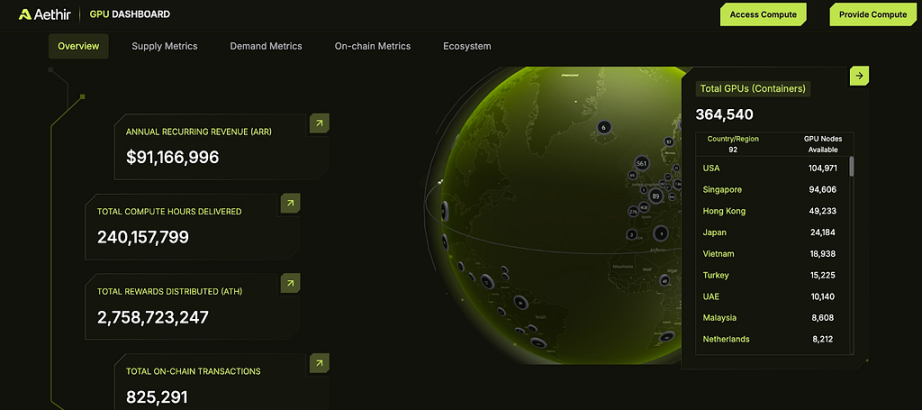Viewport: 922px width, 410px height.
Task: Click the country list scrollbar thumb
Action: pyautogui.click(x=851, y=166)
